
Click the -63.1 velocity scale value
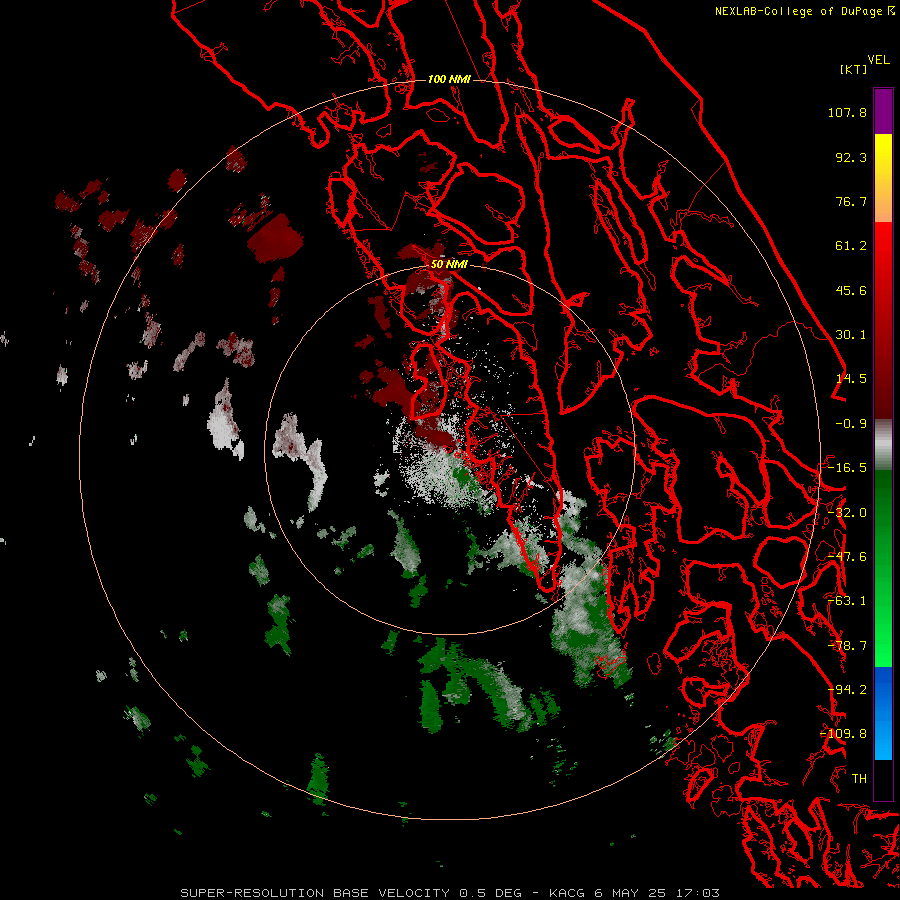(847, 601)
